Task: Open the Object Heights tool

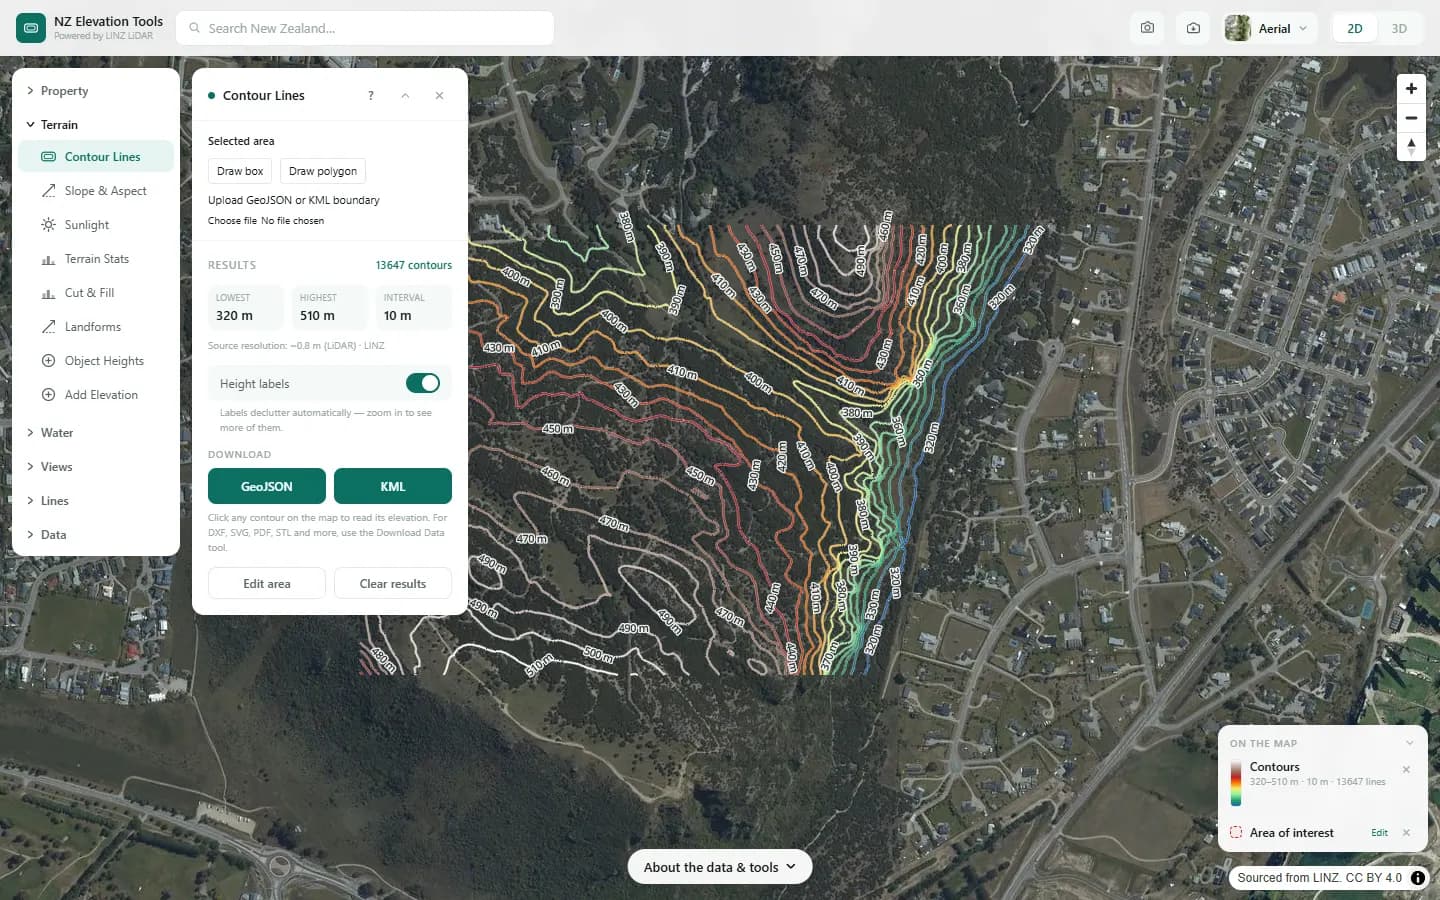Action: [x=96, y=361]
